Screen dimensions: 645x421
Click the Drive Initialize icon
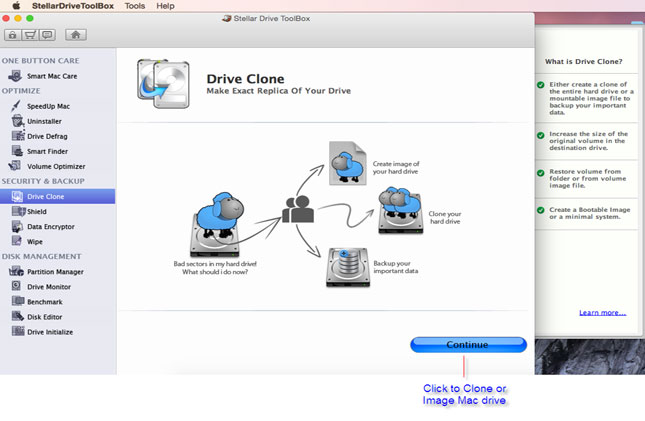18,331
